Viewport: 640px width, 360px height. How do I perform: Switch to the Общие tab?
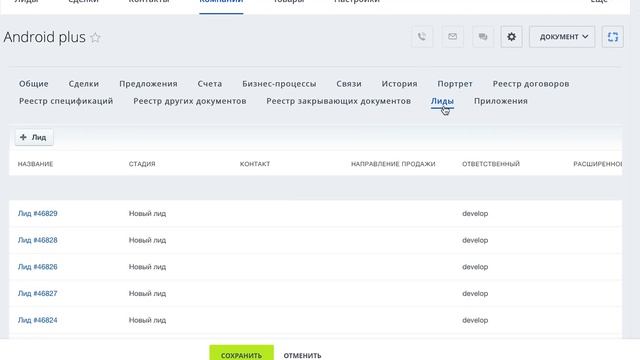point(34,84)
